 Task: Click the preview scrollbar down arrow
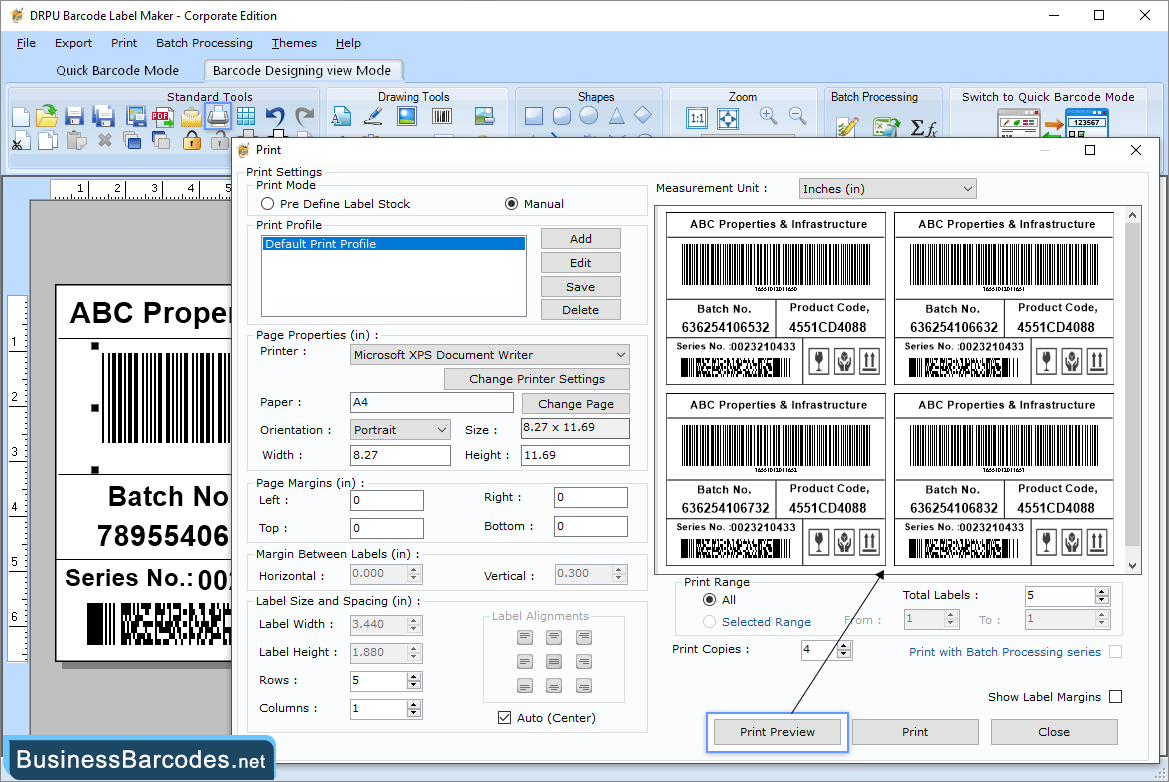click(x=1132, y=566)
